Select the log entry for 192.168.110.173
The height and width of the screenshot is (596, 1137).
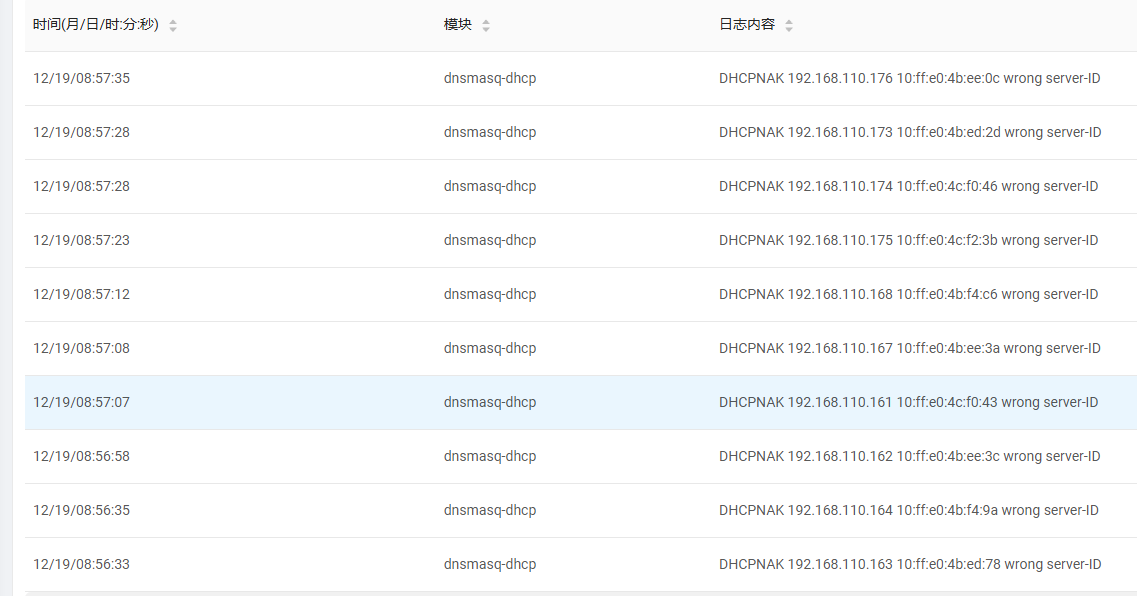point(909,133)
